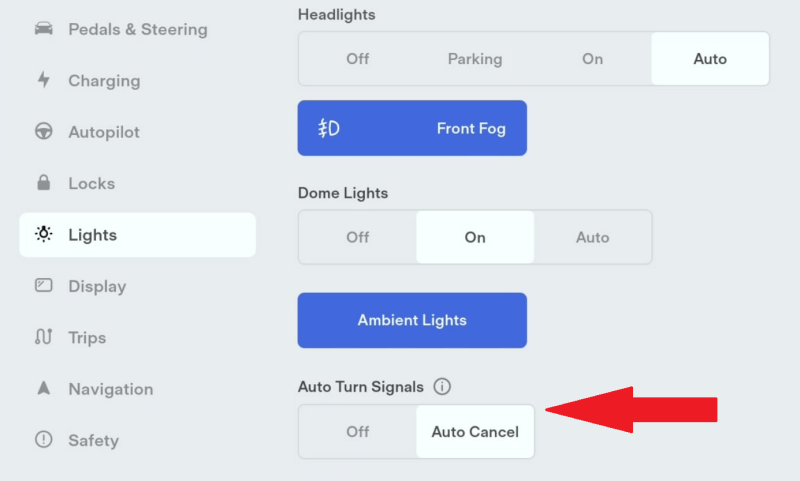Set Headlights to Parking
Image resolution: width=800 pixels, height=481 pixels.
[x=475, y=59]
